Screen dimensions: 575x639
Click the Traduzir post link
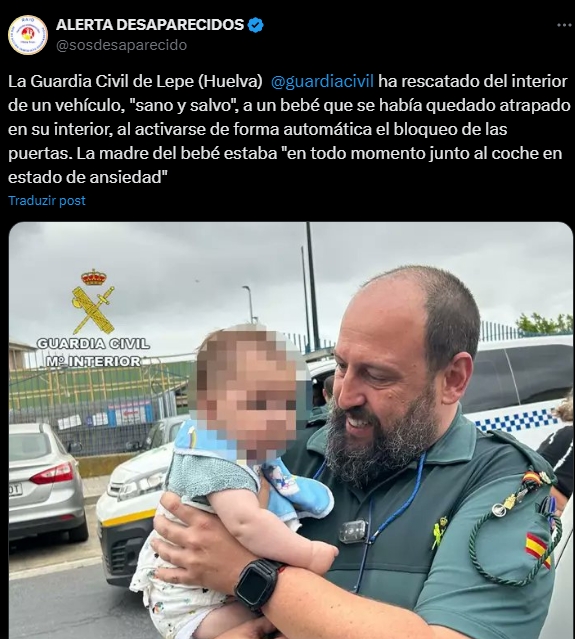pos(47,201)
